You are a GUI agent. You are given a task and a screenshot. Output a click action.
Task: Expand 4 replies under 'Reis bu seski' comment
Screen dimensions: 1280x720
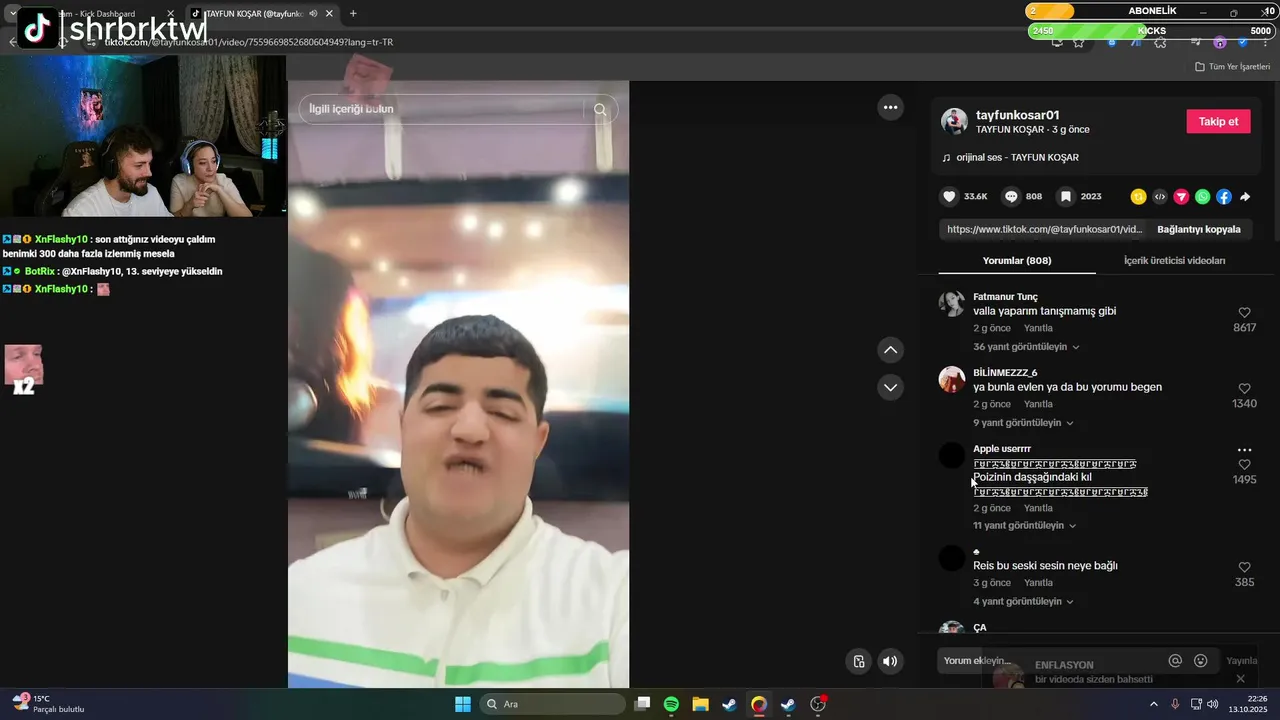click(1023, 602)
